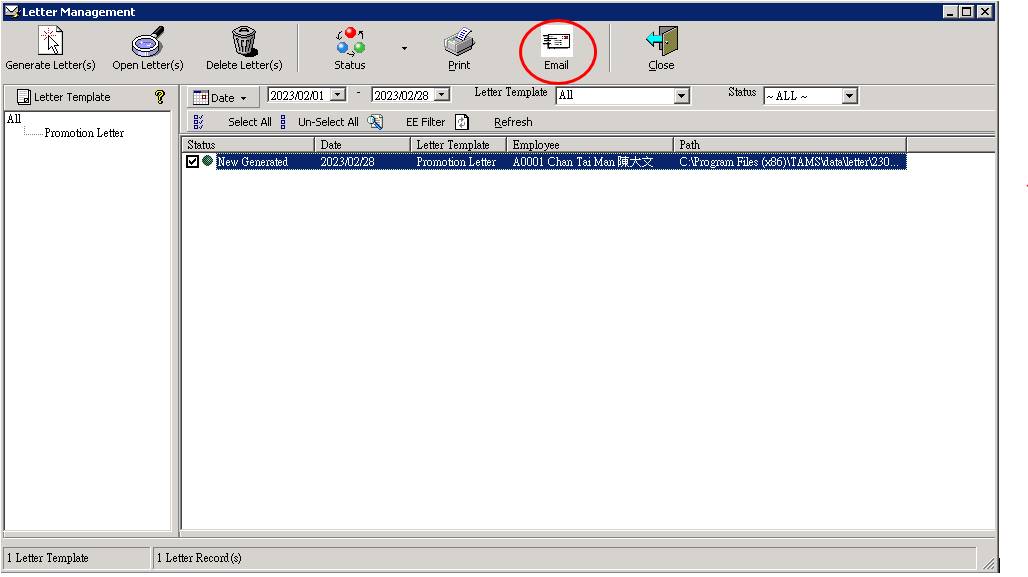The height and width of the screenshot is (577, 1028).
Task: Open letters with the magnifier icon
Action: coord(148,41)
